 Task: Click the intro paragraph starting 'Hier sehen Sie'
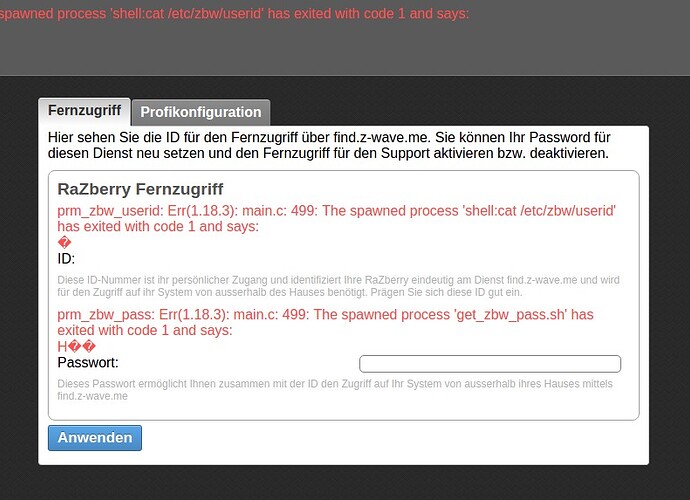[x=330, y=145]
